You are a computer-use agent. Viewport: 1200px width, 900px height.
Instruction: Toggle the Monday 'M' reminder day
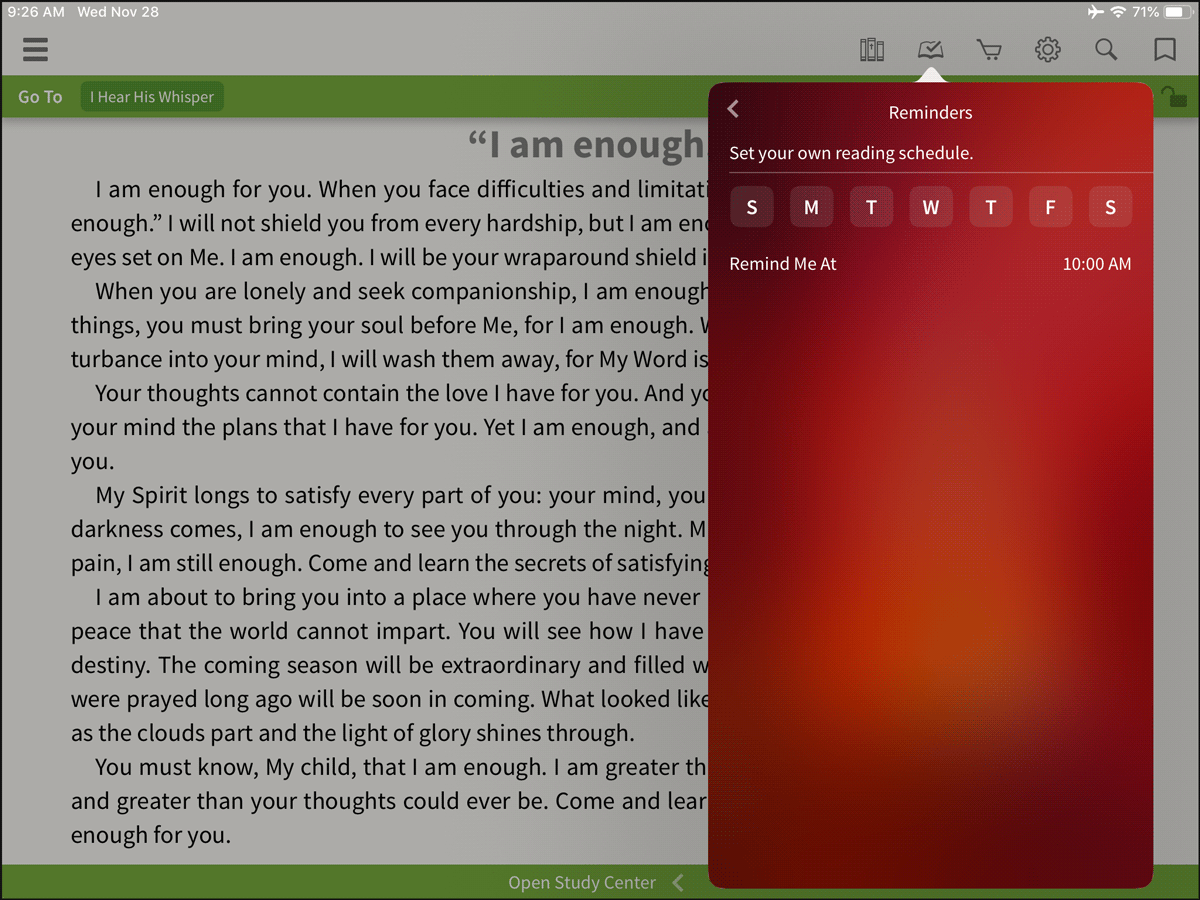pyautogui.click(x=811, y=208)
